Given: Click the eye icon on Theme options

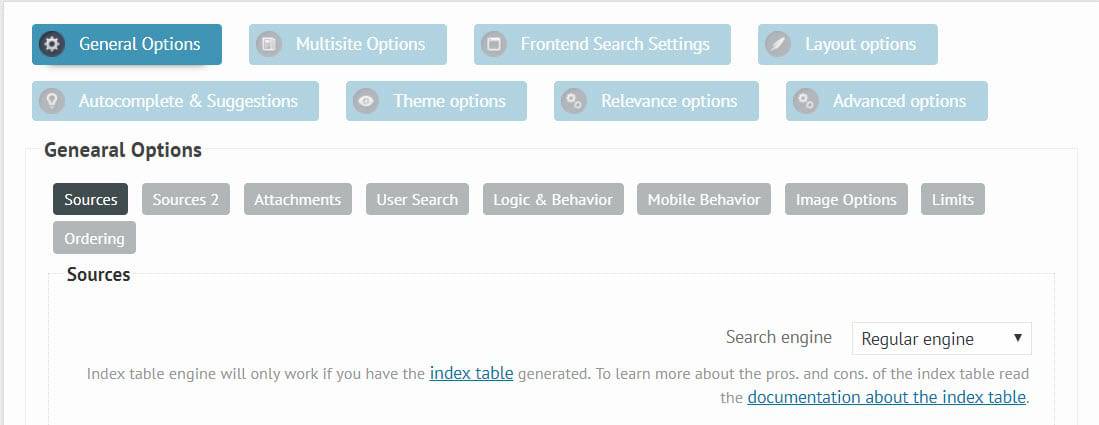Looking at the screenshot, I should tap(366, 101).
